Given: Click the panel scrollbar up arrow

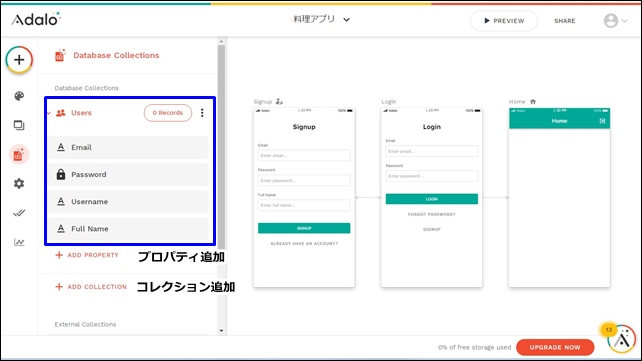Looking at the screenshot, I should [x=221, y=41].
